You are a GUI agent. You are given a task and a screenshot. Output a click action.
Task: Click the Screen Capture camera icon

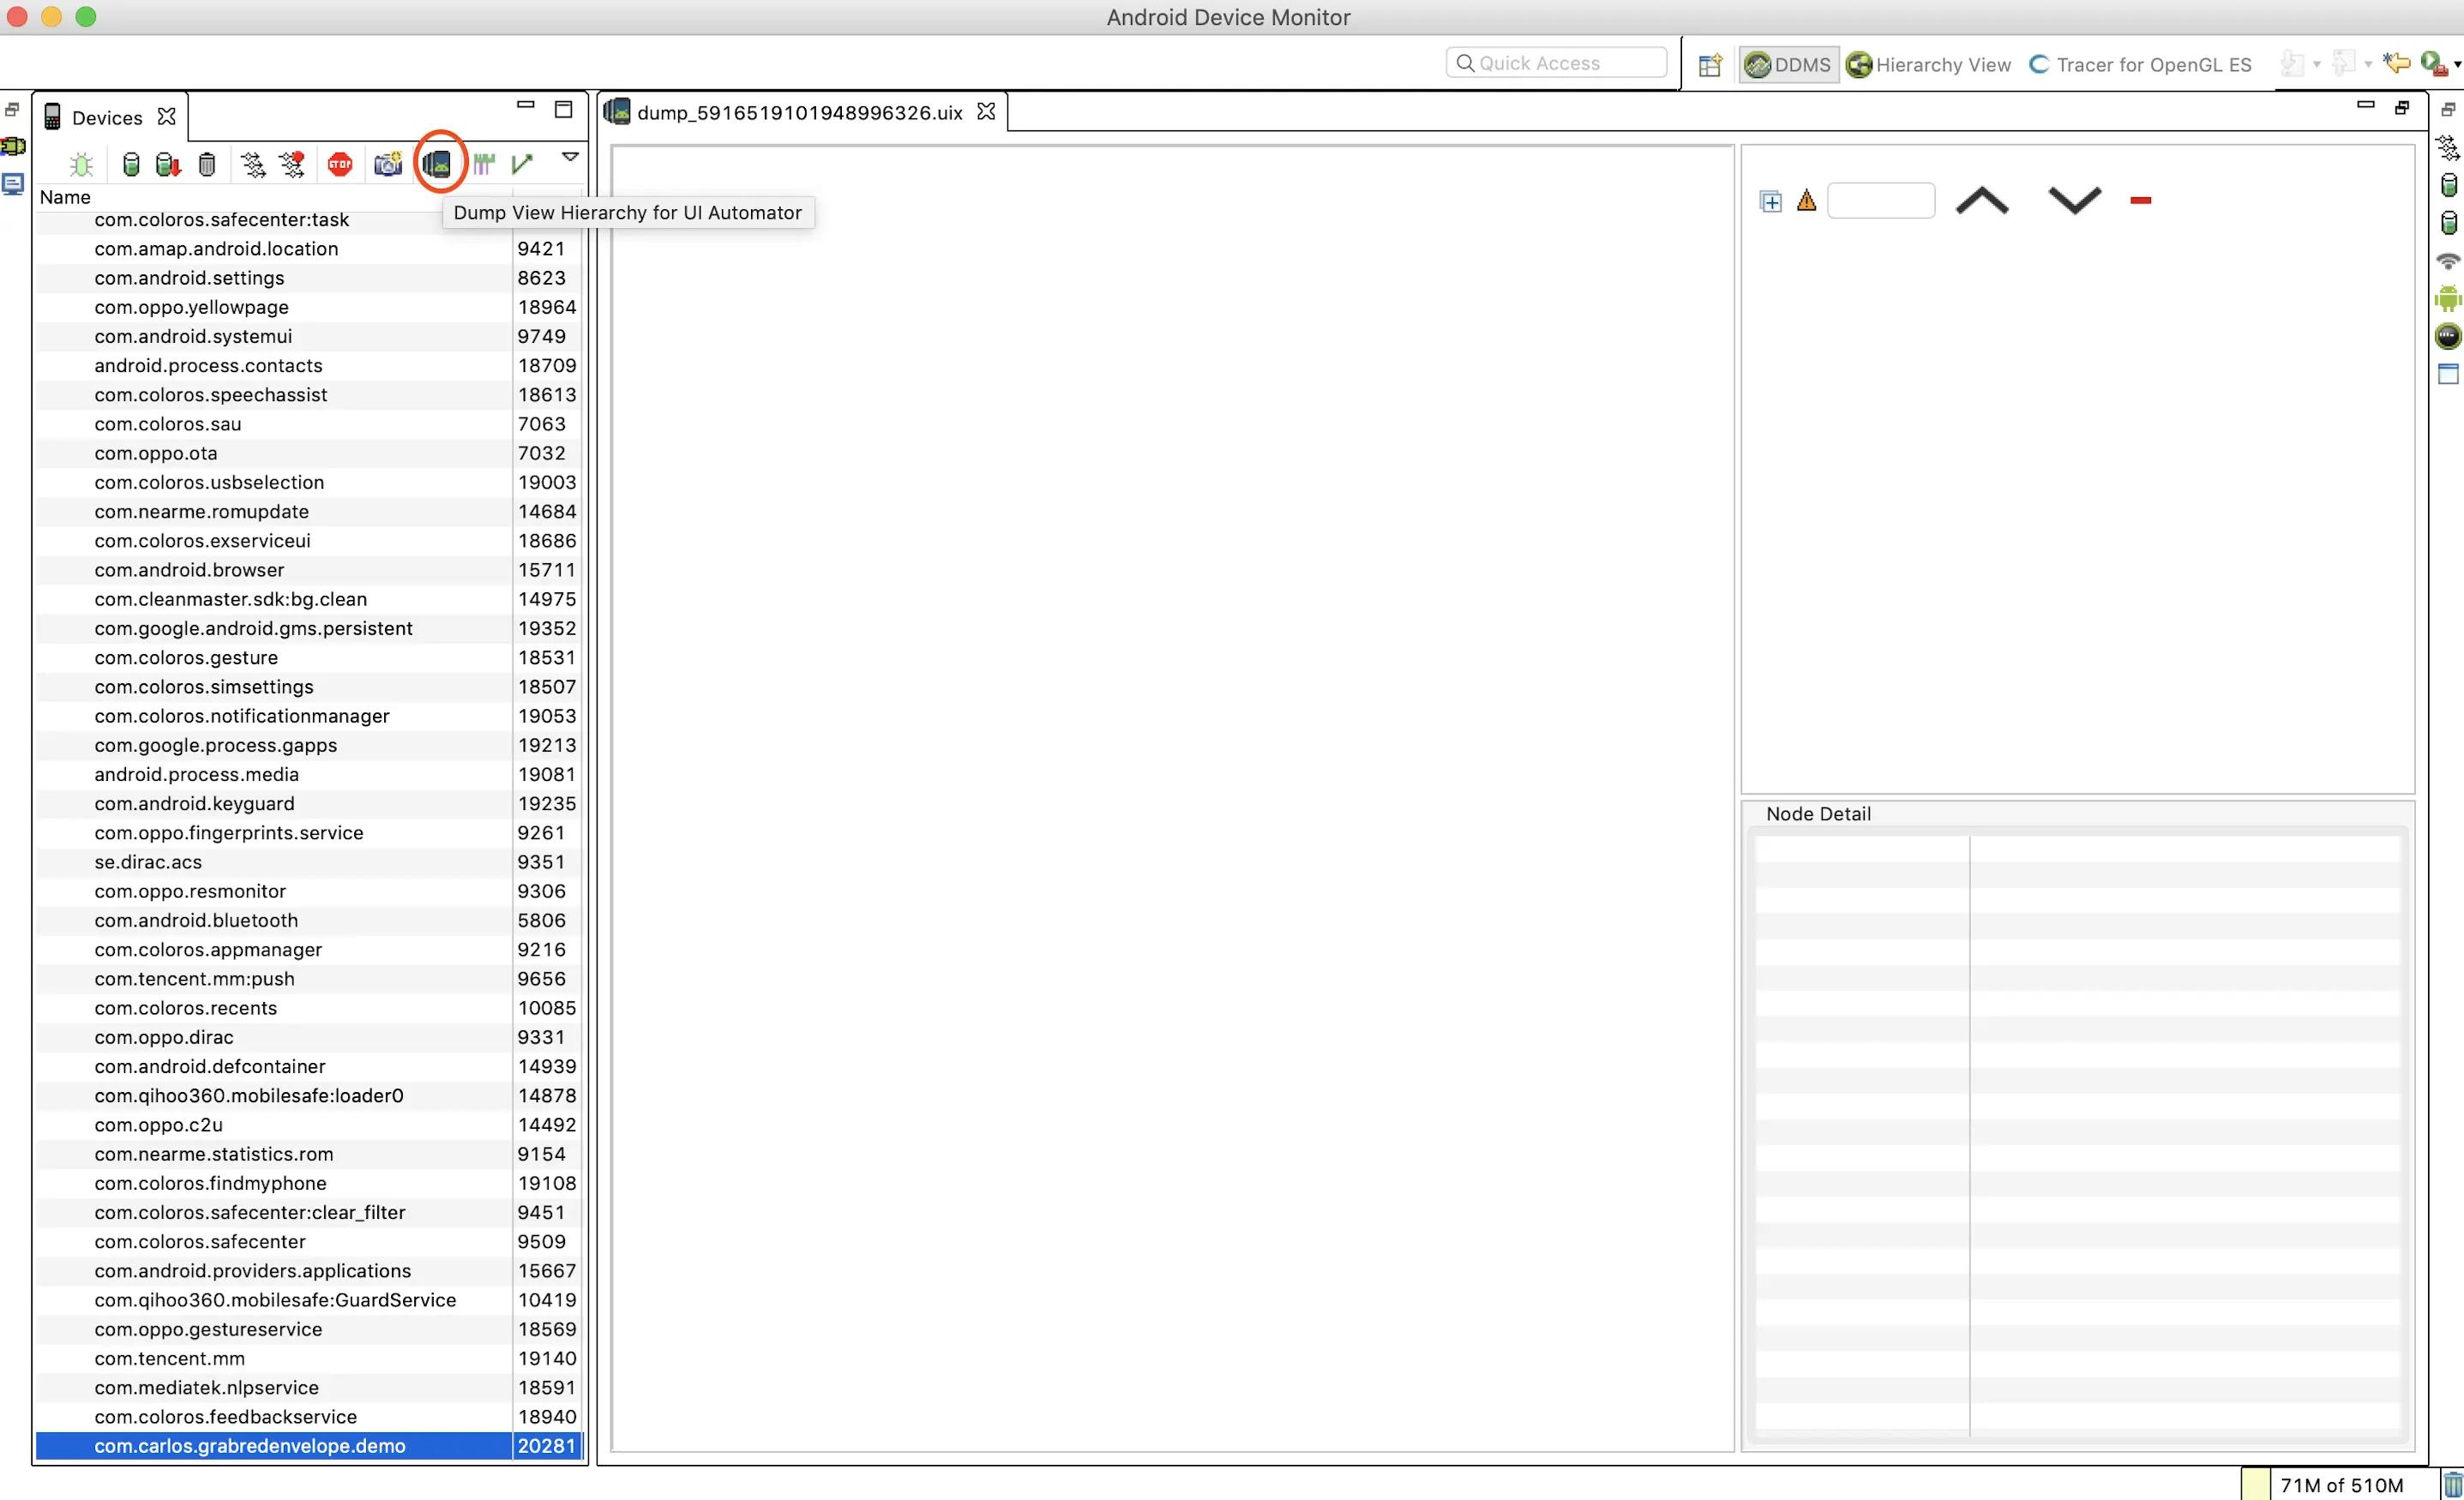[x=387, y=164]
